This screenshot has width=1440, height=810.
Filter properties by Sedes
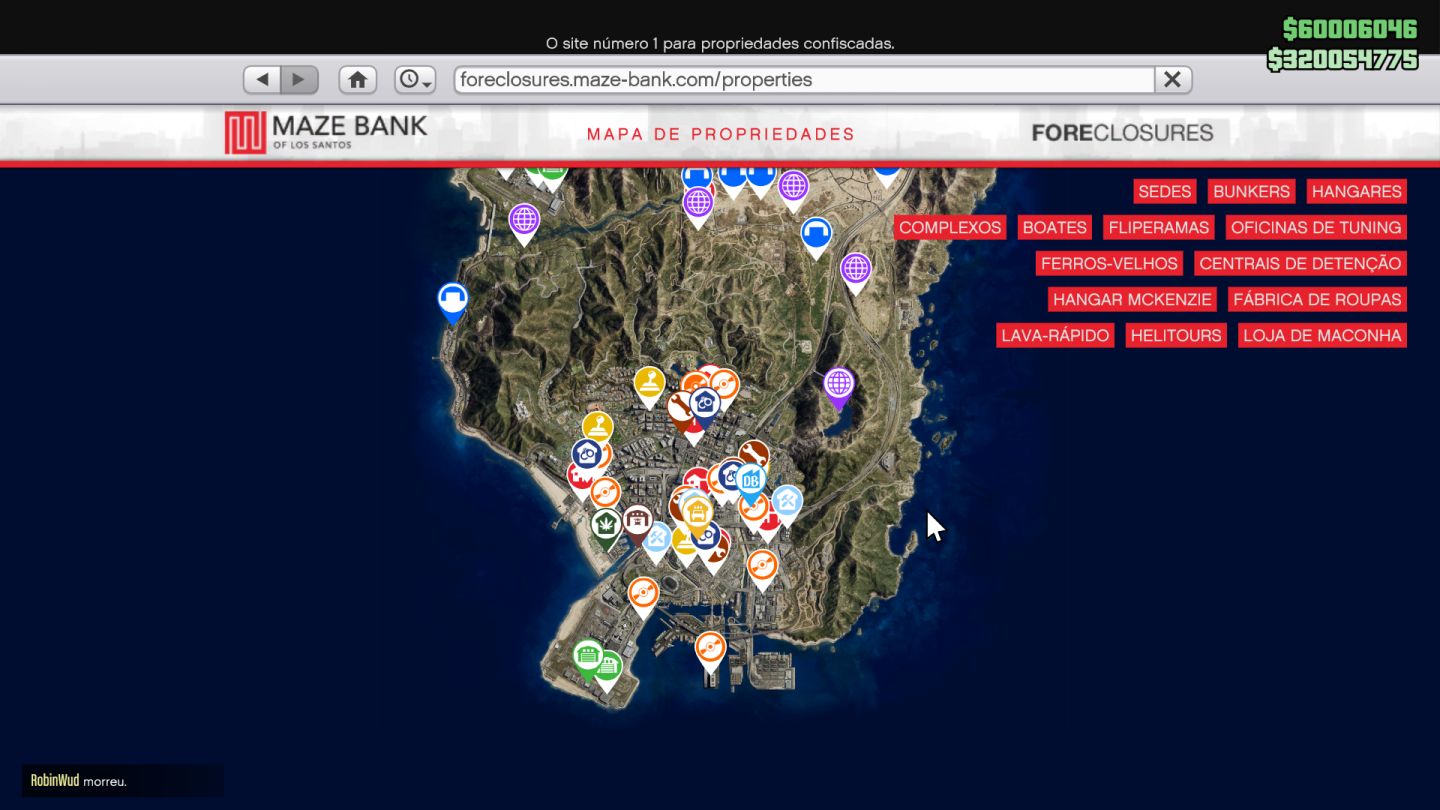(1165, 191)
